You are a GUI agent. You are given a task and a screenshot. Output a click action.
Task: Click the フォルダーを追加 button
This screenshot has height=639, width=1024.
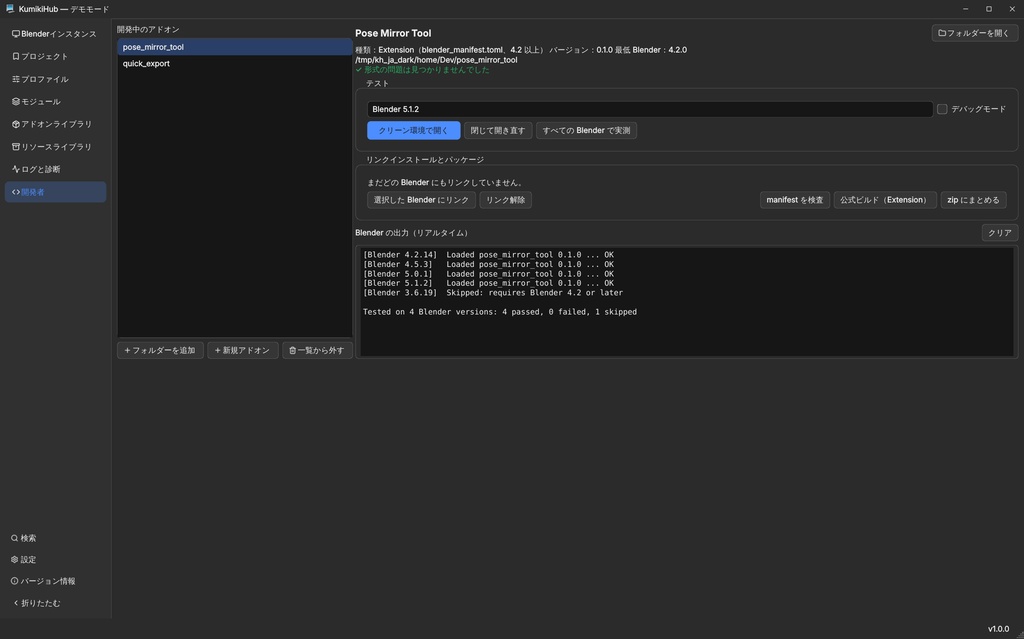[160, 350]
